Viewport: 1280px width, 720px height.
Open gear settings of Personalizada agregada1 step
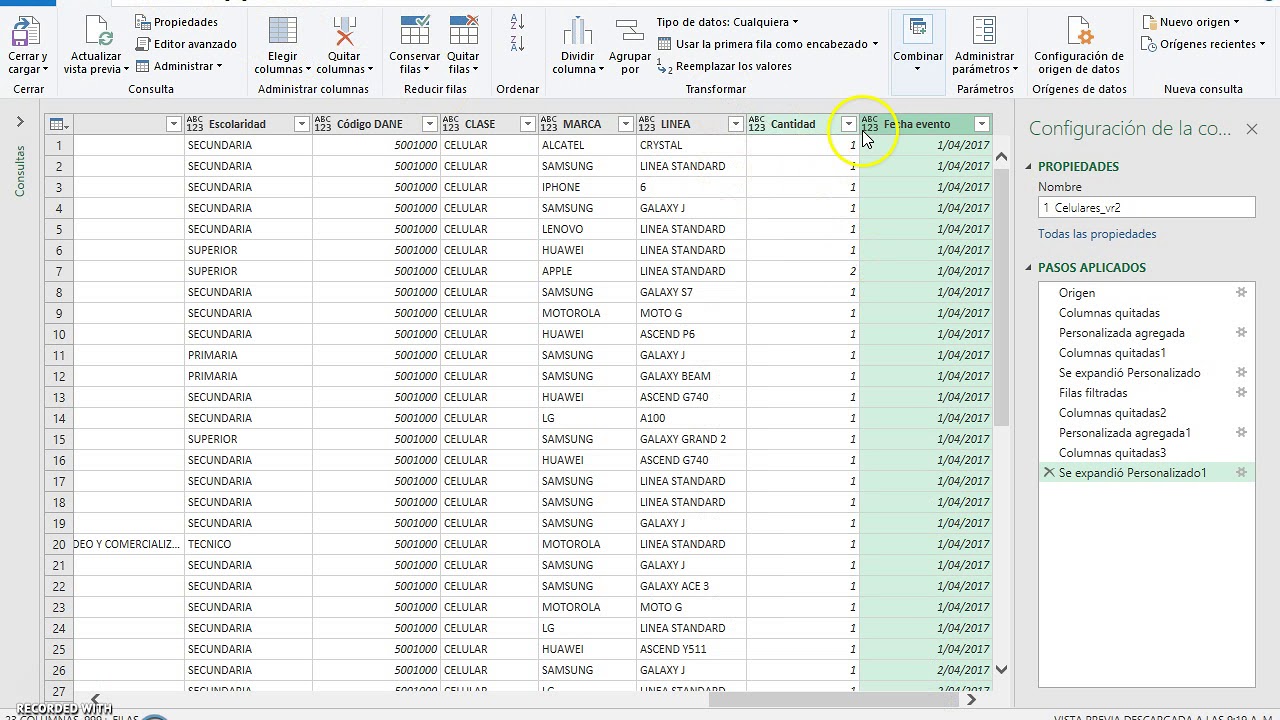[1241, 433]
